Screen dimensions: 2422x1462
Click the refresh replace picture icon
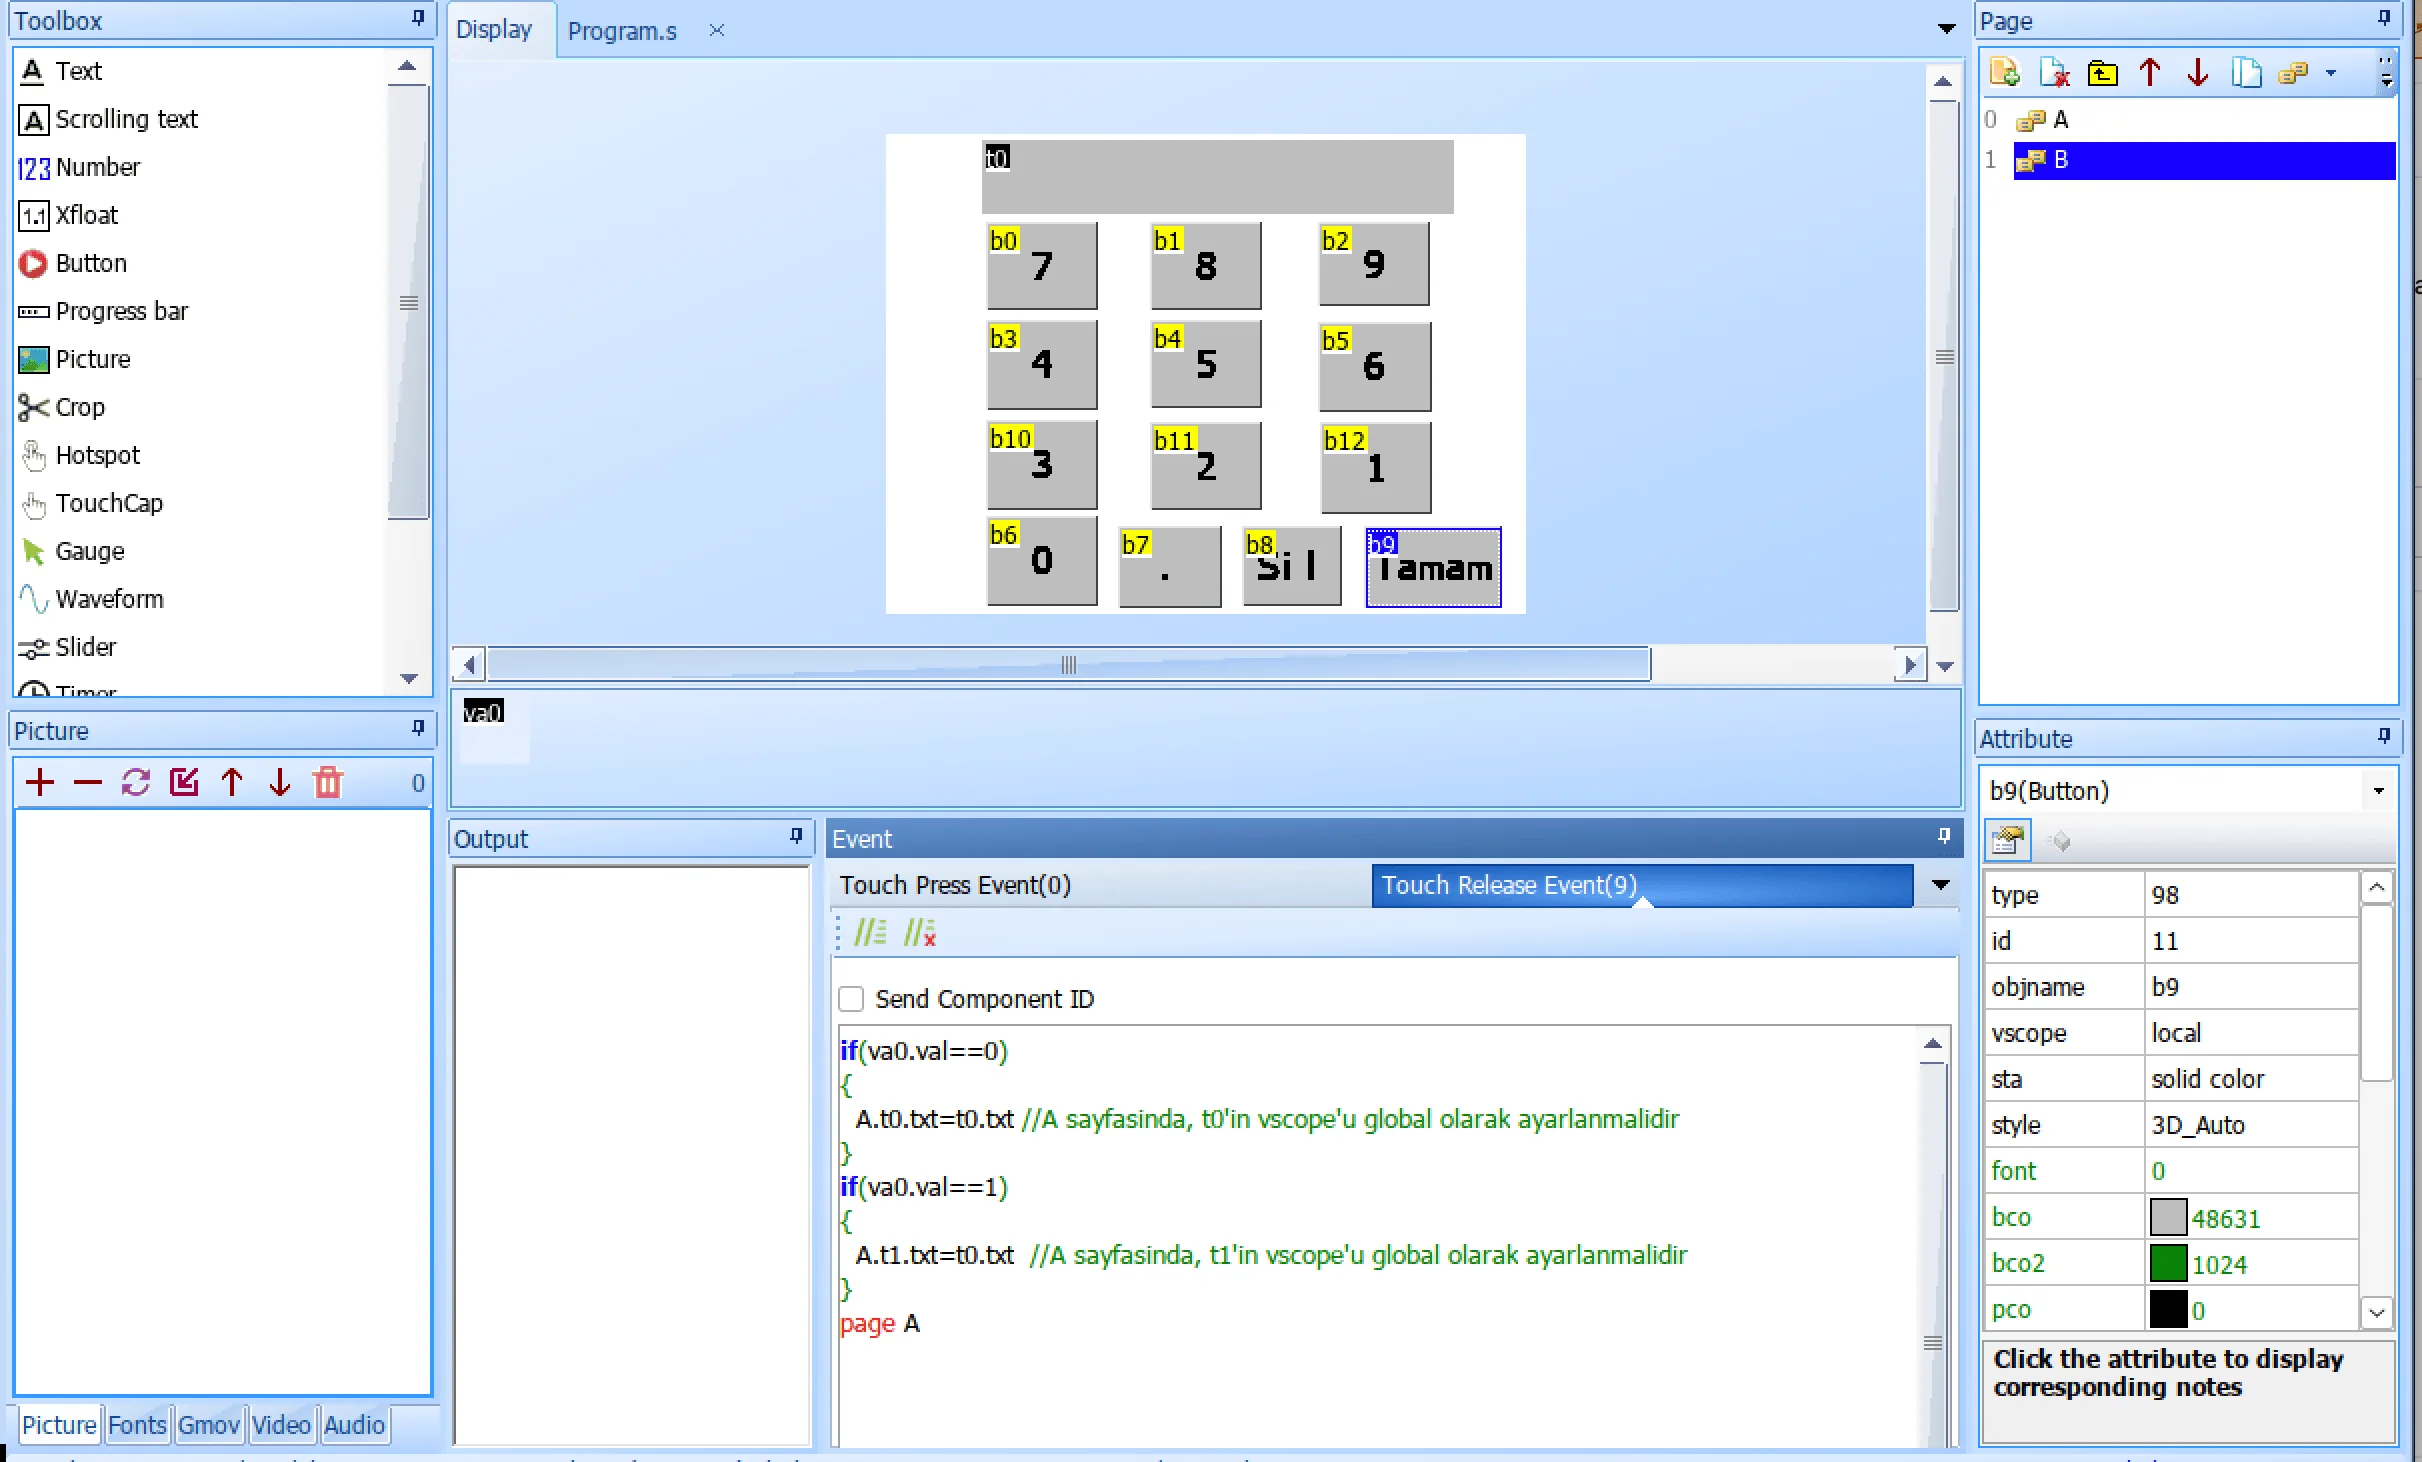click(x=136, y=782)
